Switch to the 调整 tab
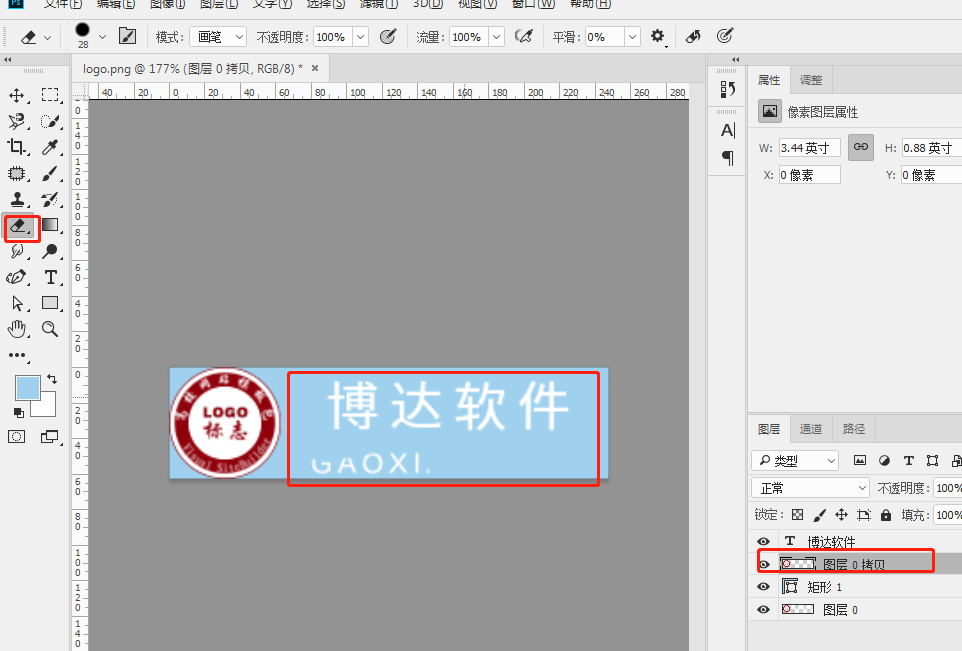 click(810, 80)
